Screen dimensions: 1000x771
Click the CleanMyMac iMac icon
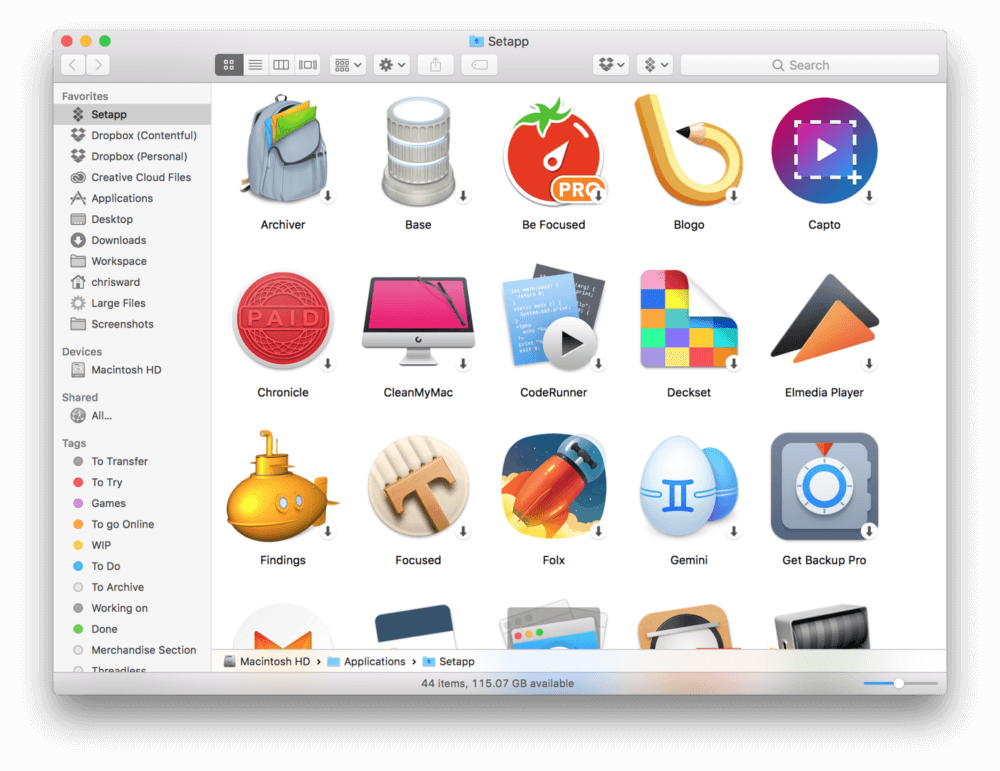pyautogui.click(x=418, y=321)
